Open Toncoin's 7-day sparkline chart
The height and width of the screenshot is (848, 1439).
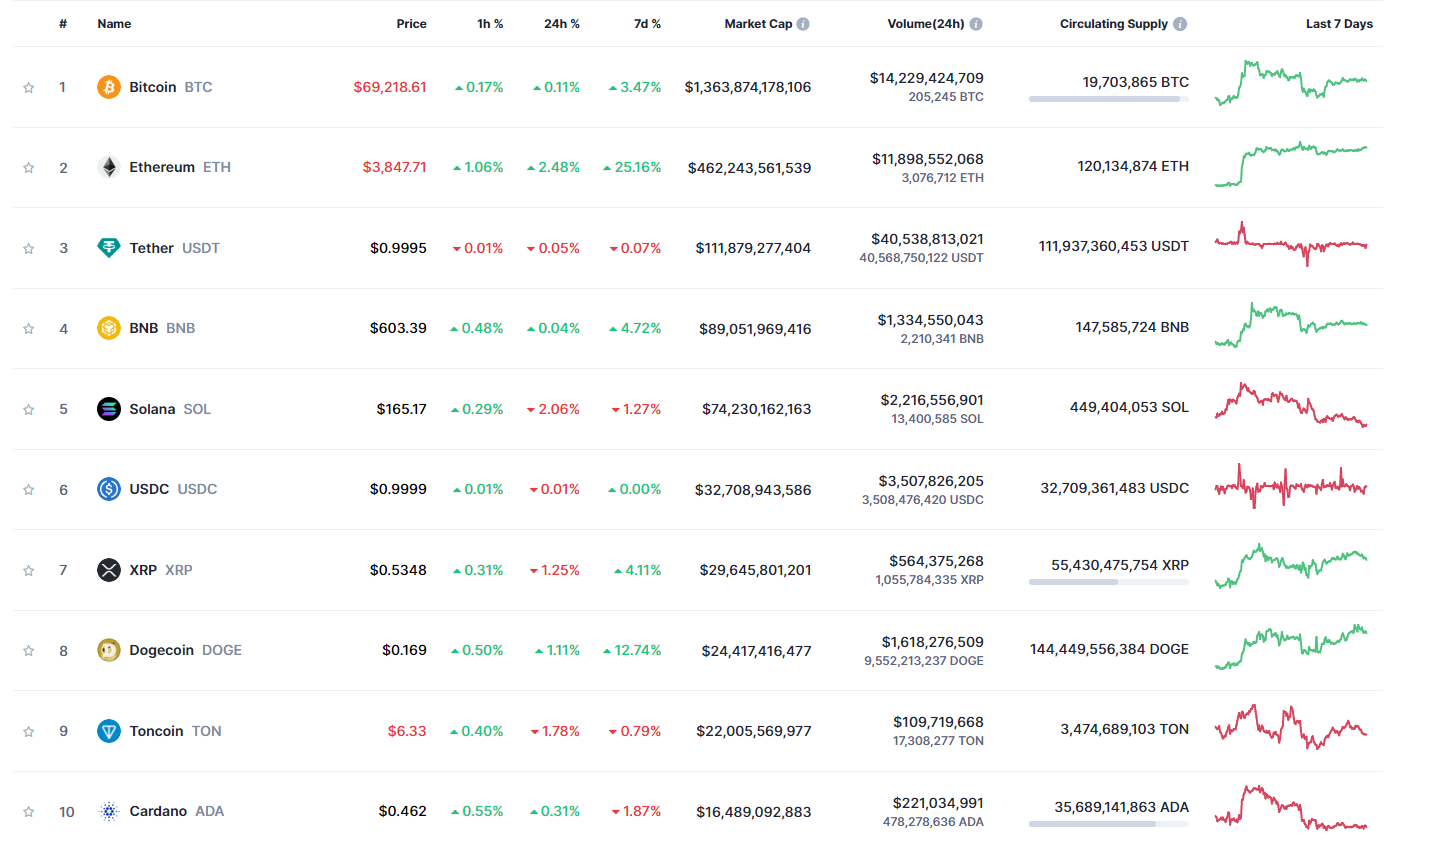(1291, 727)
